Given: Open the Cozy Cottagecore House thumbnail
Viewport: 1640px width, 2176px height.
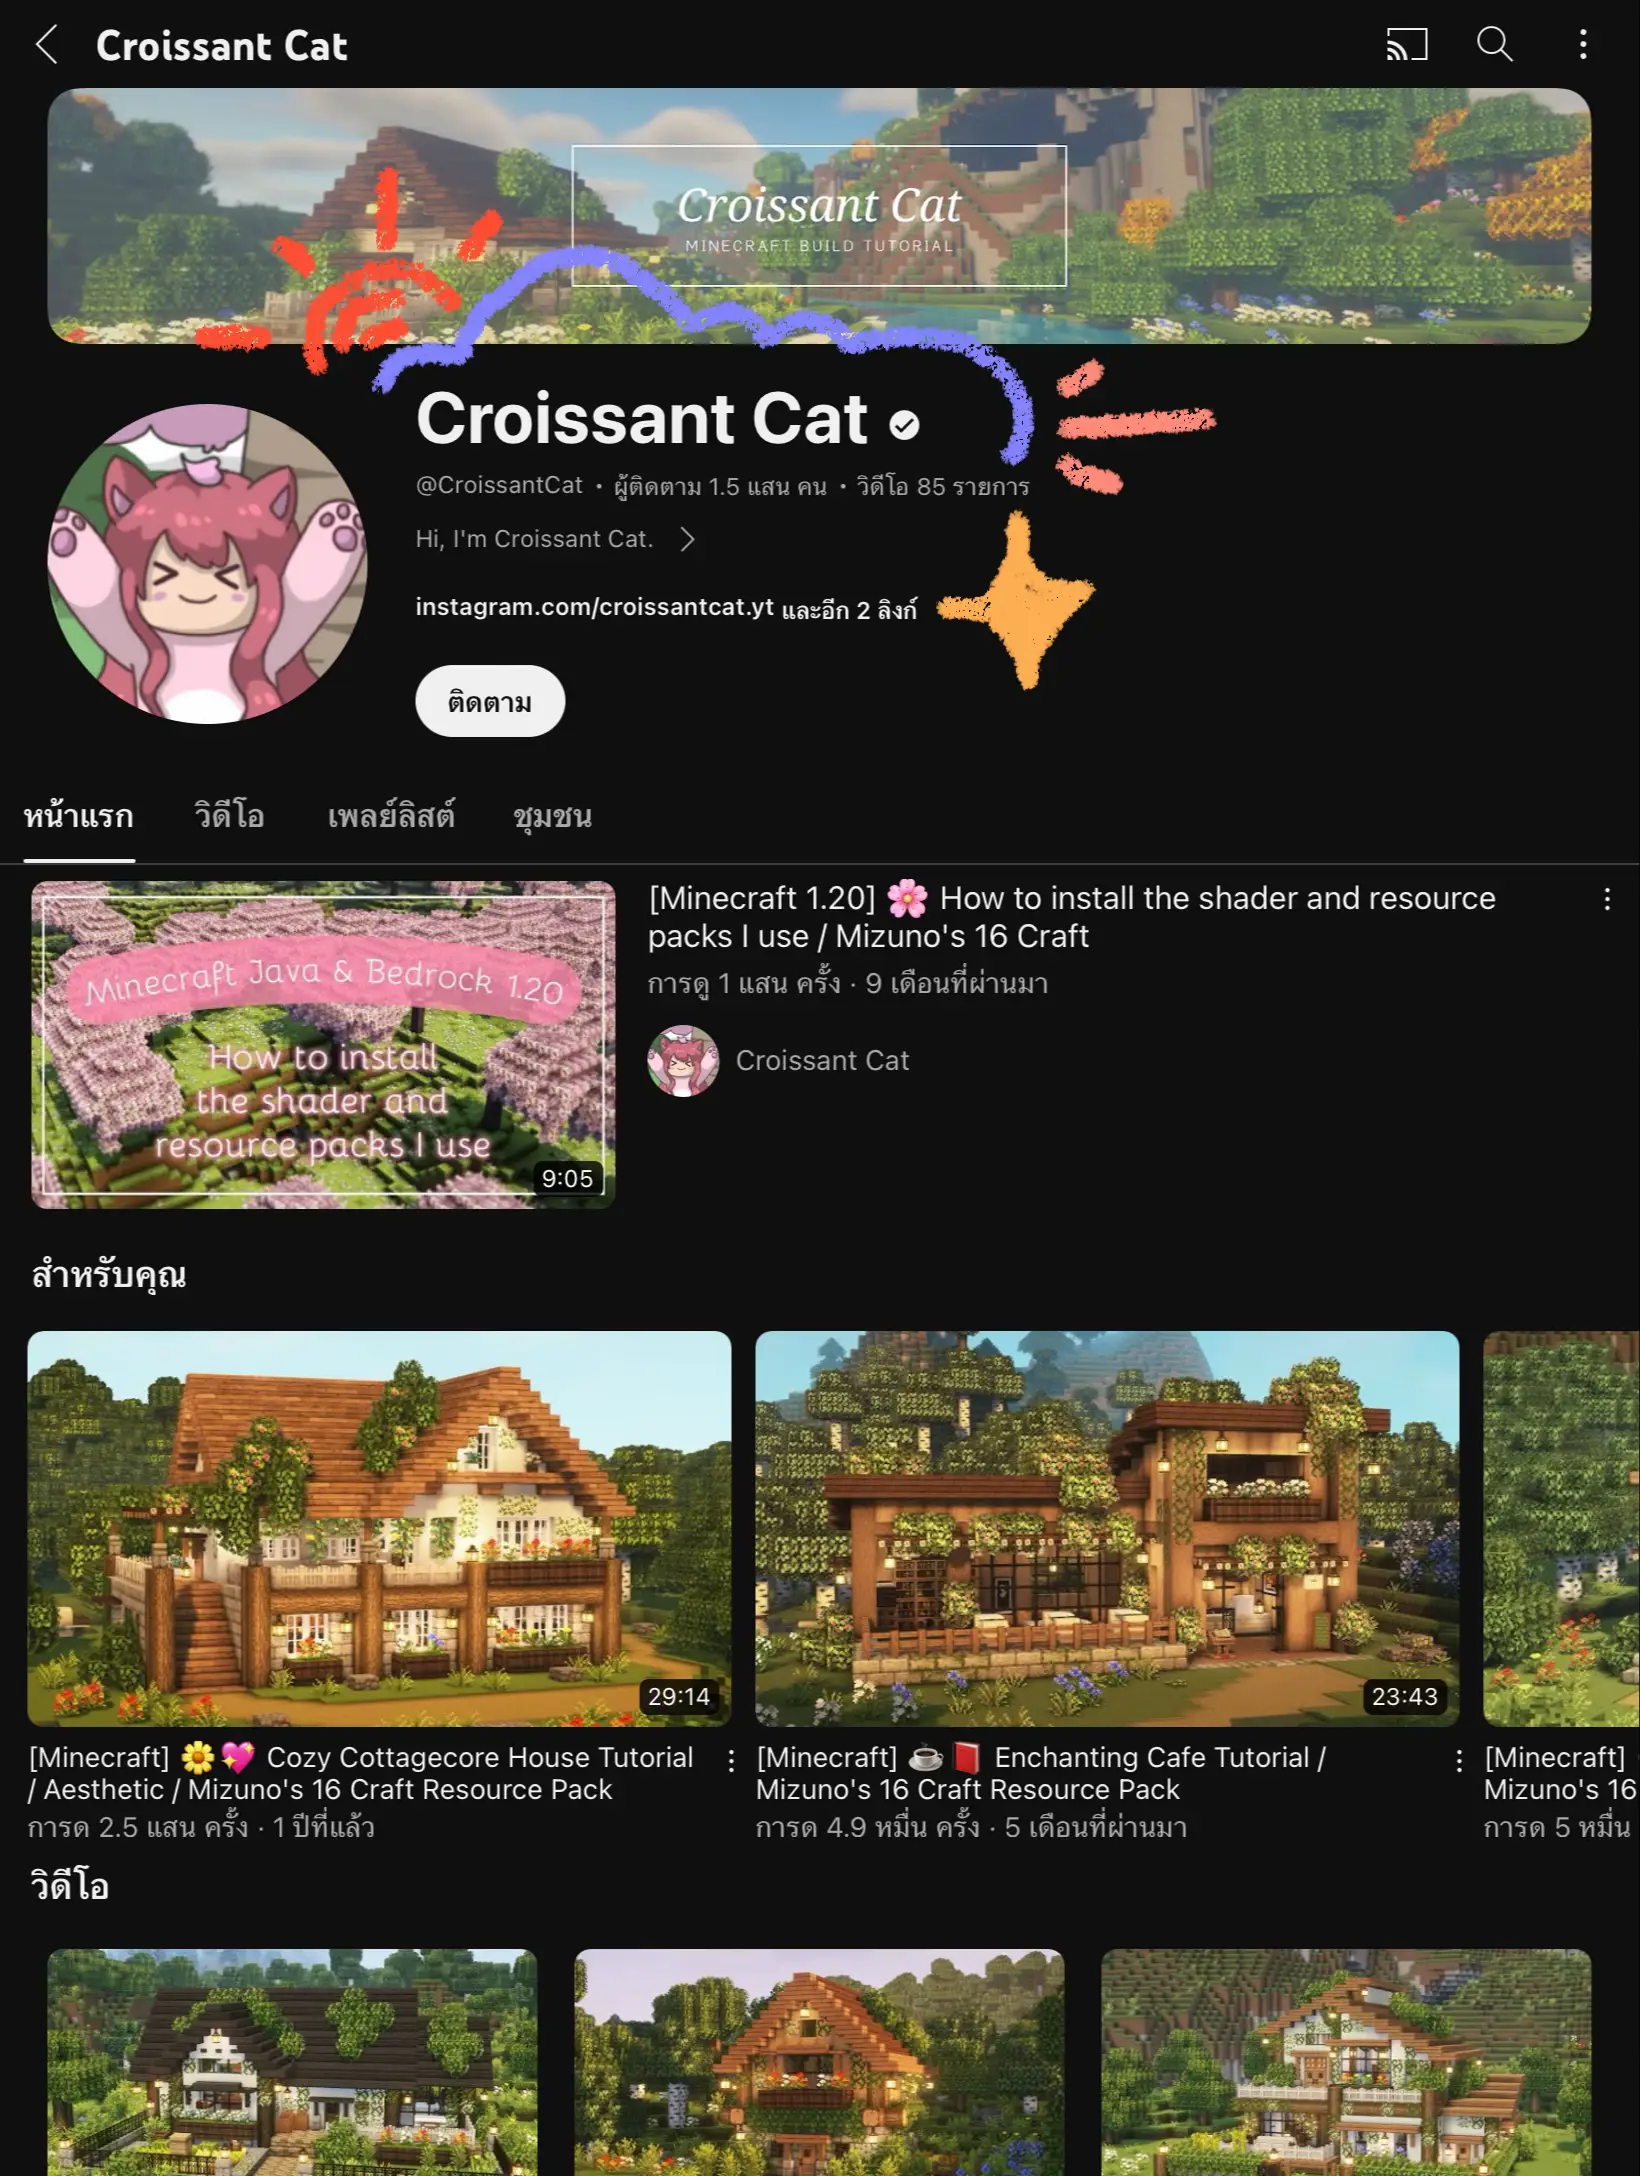Looking at the screenshot, I should click(379, 1529).
